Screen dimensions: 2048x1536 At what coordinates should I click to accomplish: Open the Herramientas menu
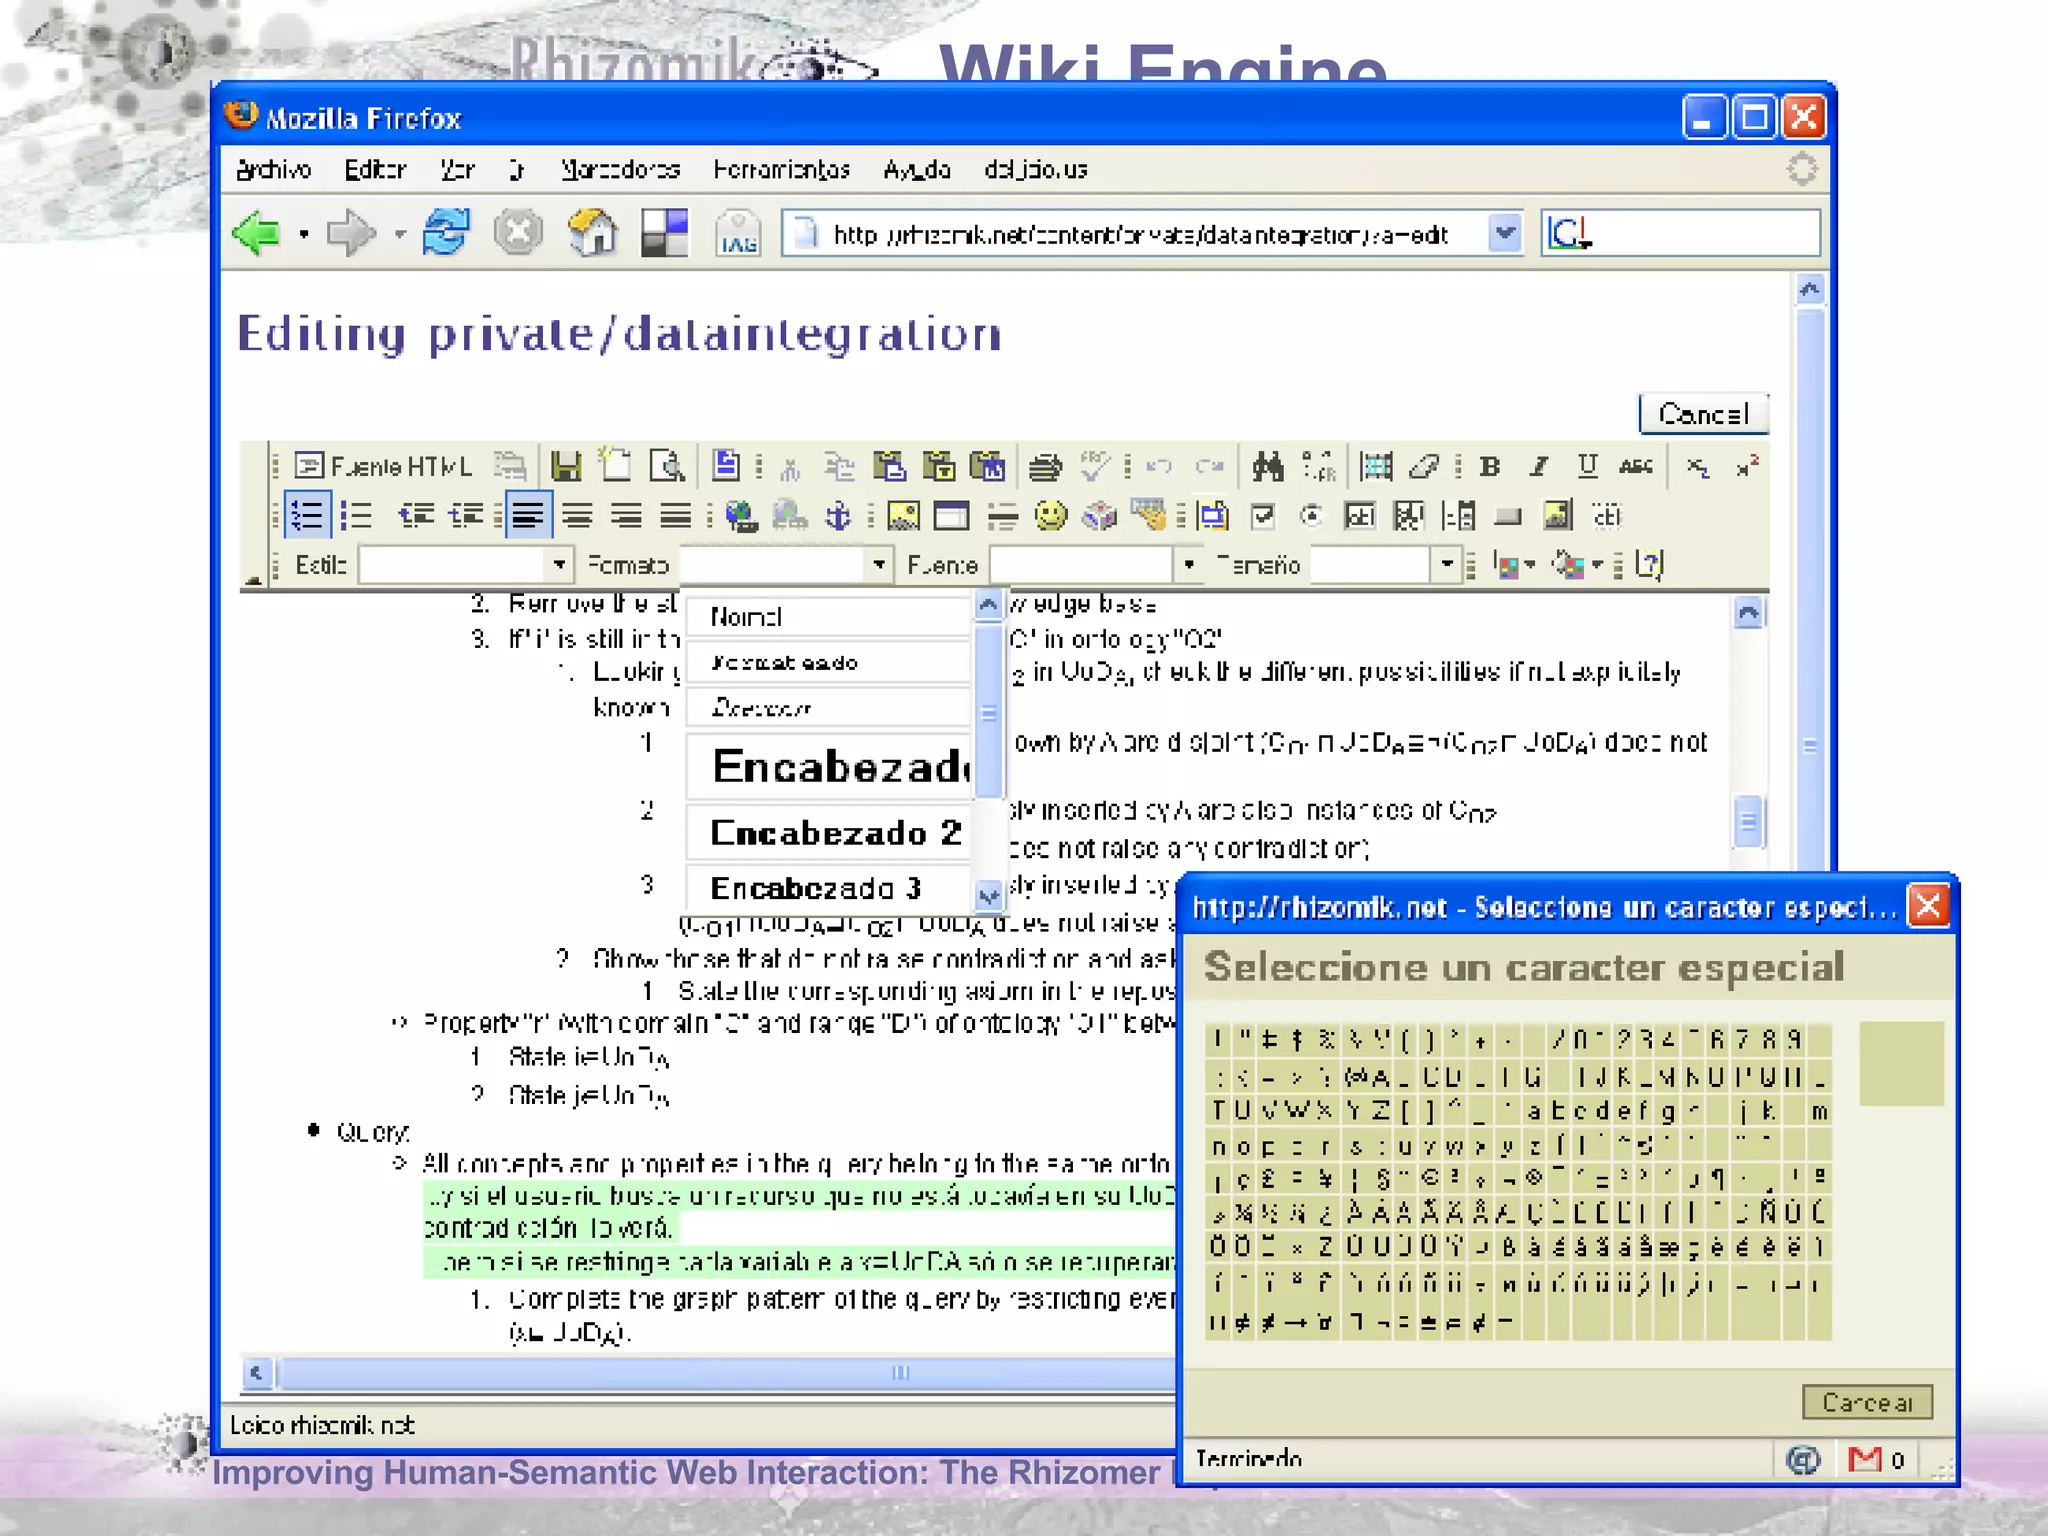(x=782, y=170)
